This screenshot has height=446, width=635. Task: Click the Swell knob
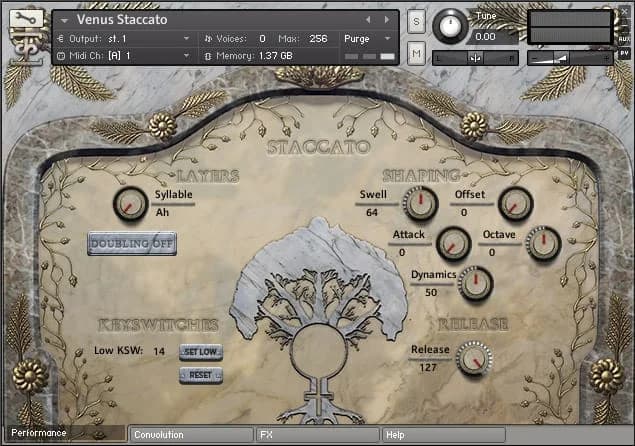[x=419, y=204]
